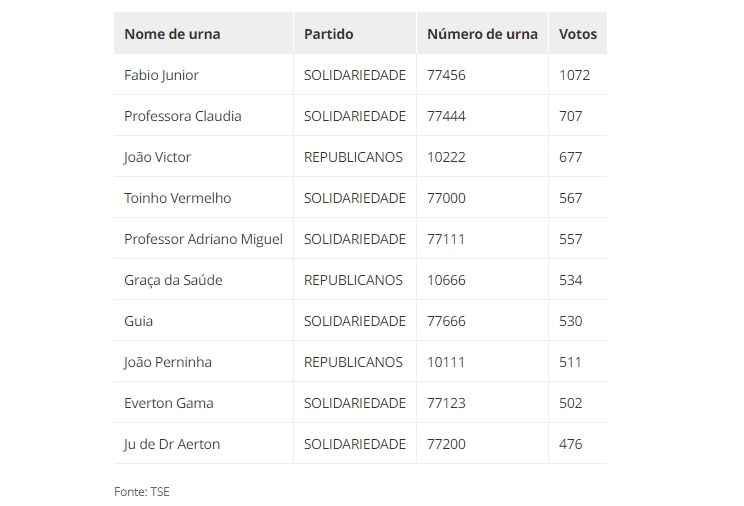
Task: Select urn number 77444
Action: (x=446, y=116)
